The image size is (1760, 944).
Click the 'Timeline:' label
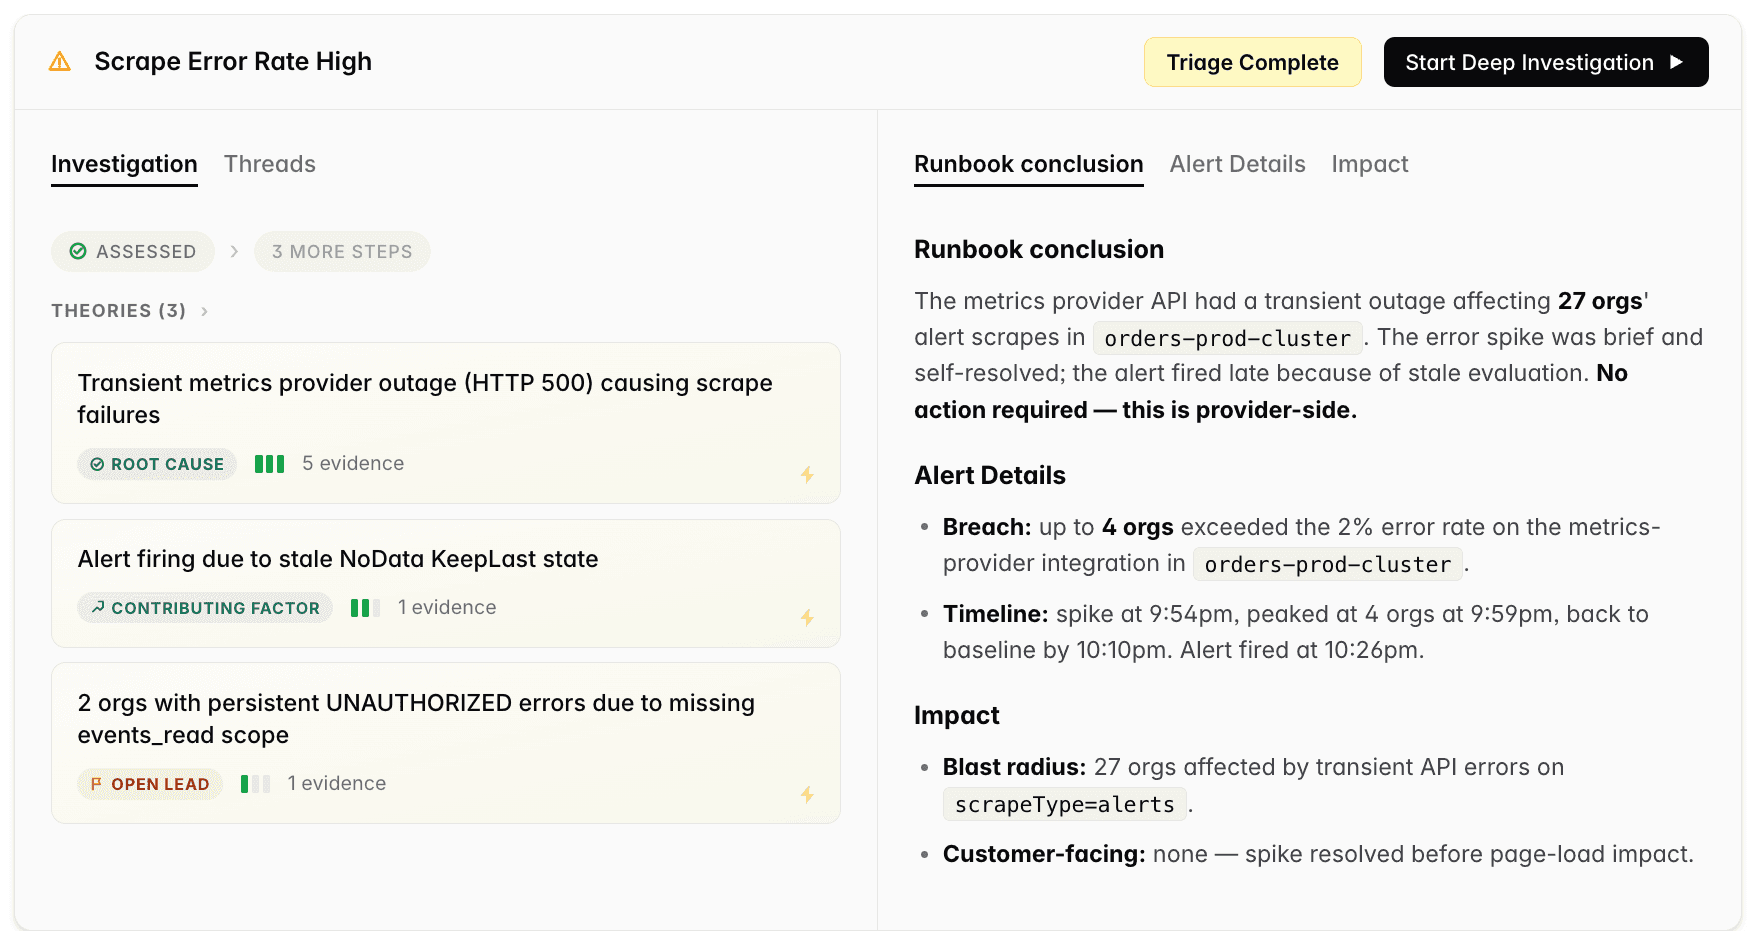point(996,614)
